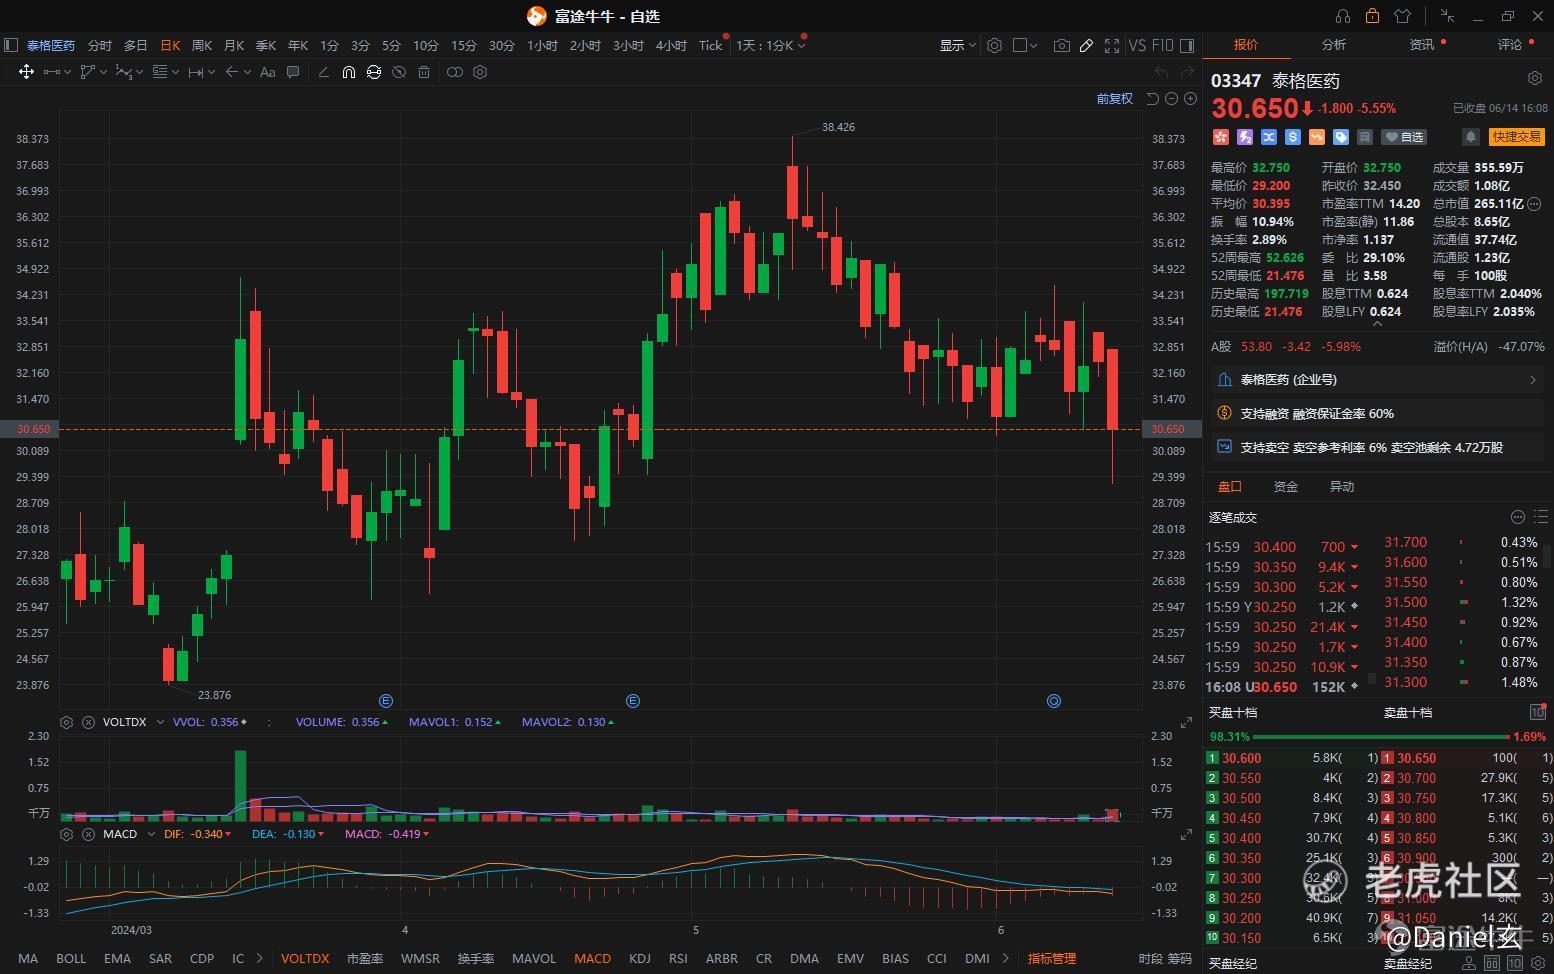Switch chart to 周K period
This screenshot has width=1554, height=974.
pos(202,45)
